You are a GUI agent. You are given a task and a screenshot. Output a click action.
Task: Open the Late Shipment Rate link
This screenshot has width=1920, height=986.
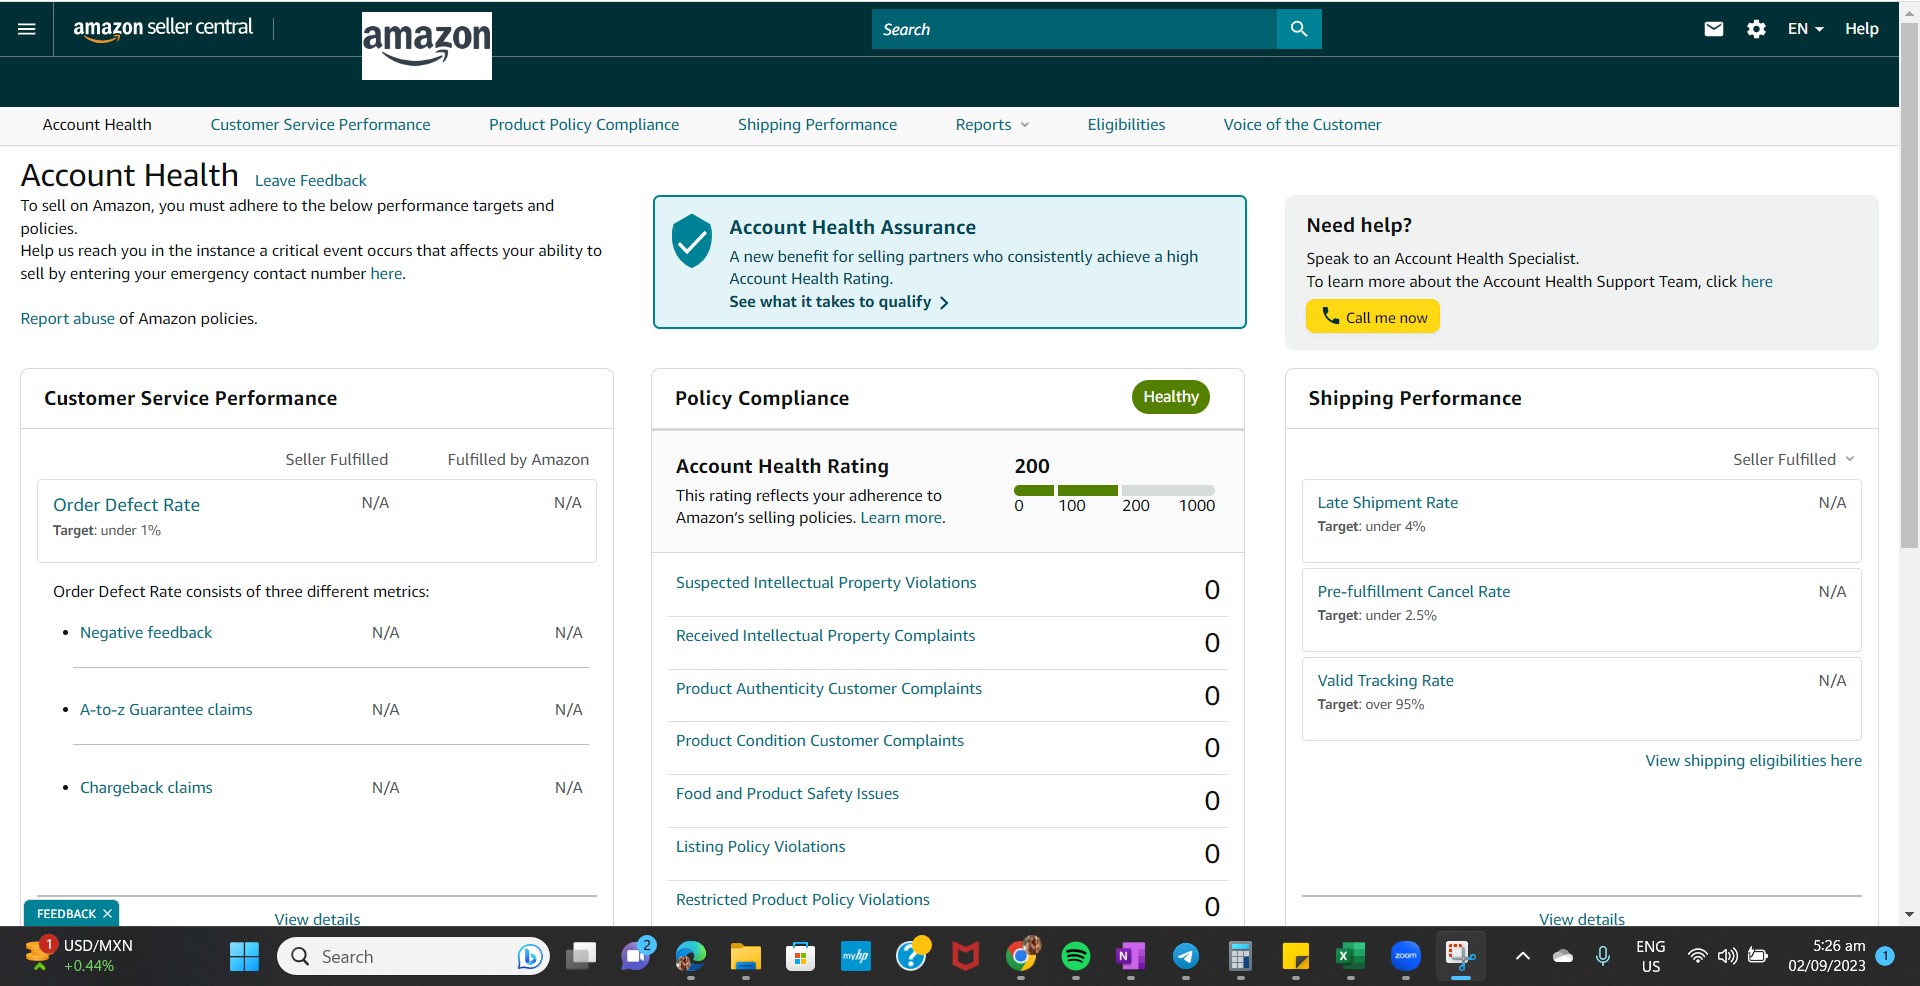click(x=1387, y=503)
